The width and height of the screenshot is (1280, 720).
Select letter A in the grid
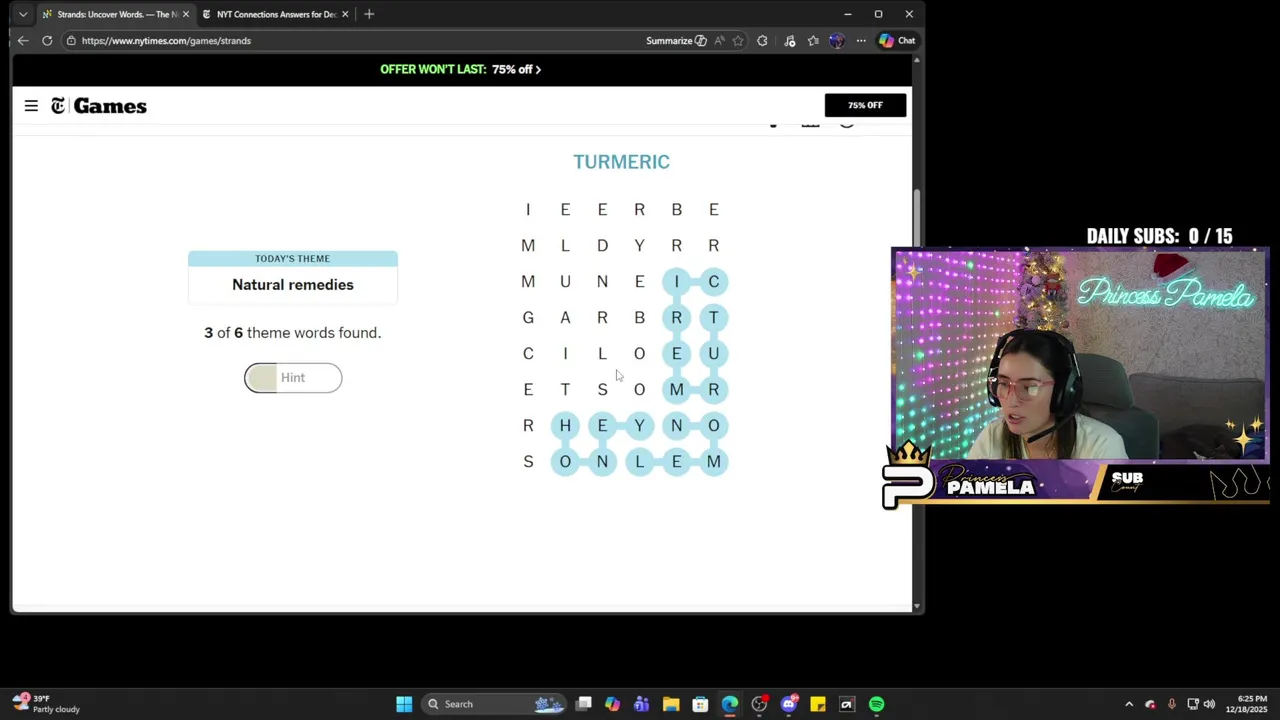click(x=565, y=317)
